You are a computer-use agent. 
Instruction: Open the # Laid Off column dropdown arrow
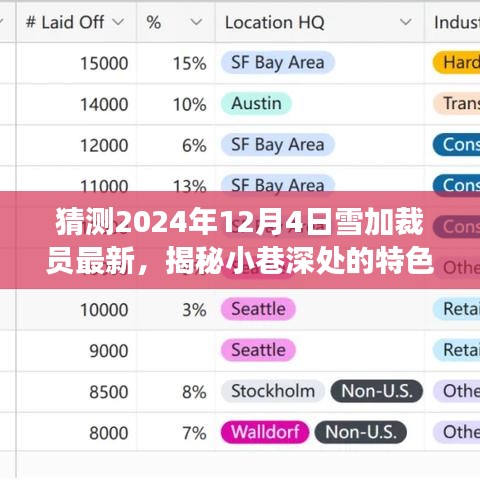[x=118, y=22]
